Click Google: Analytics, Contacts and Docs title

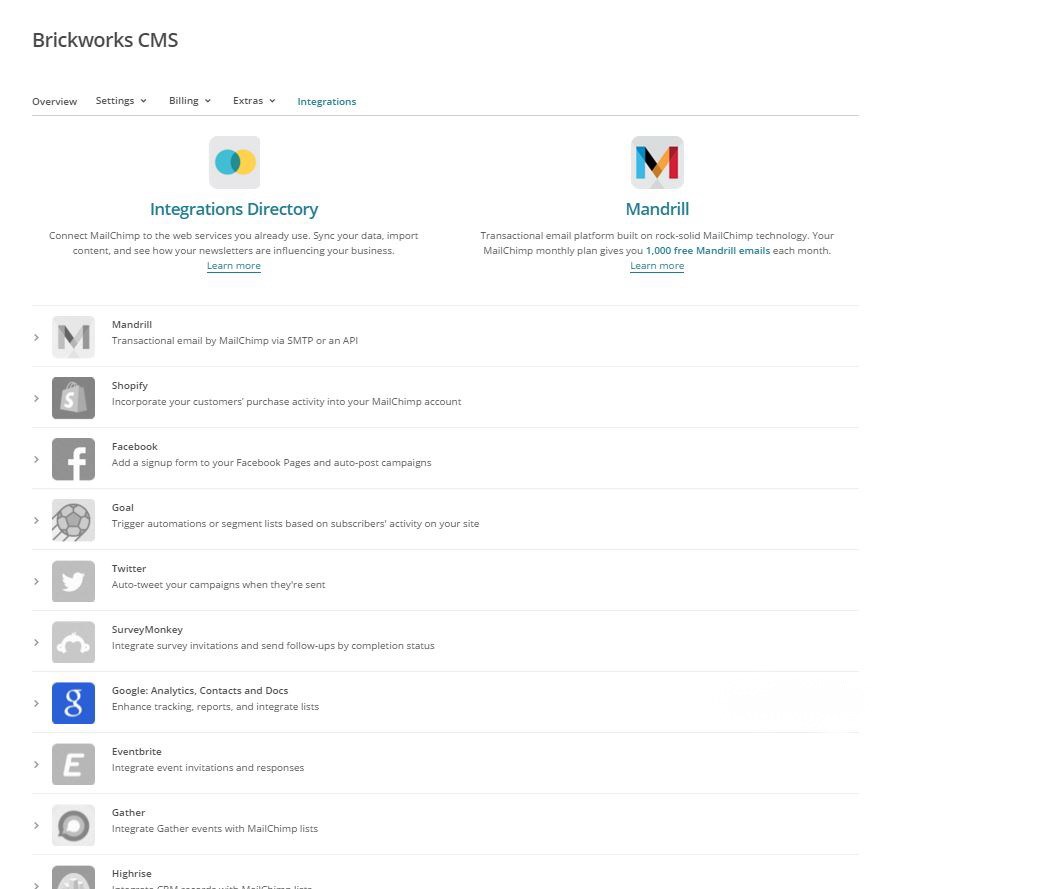(x=200, y=690)
